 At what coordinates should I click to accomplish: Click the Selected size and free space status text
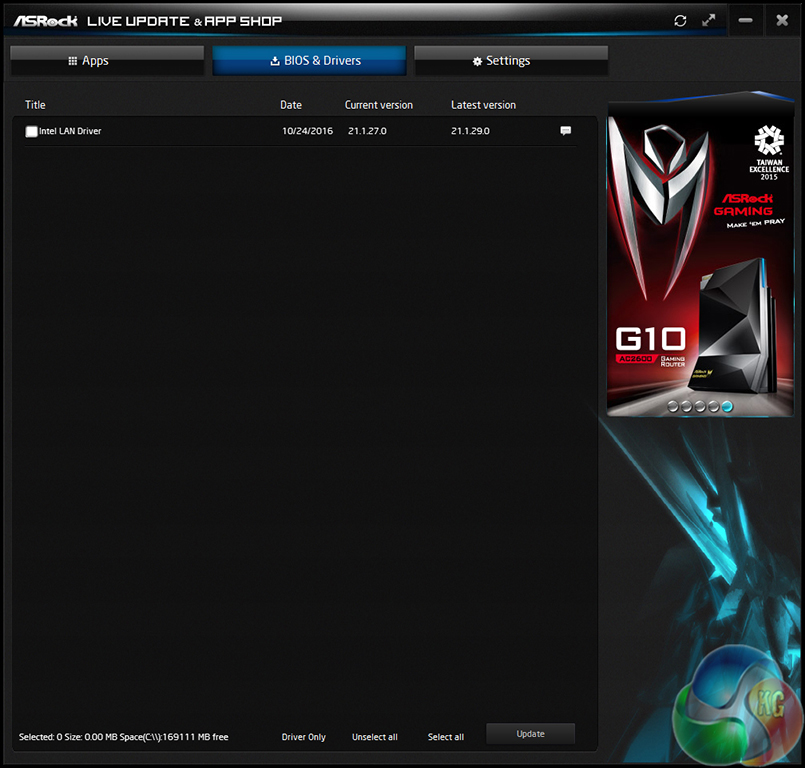(x=124, y=737)
